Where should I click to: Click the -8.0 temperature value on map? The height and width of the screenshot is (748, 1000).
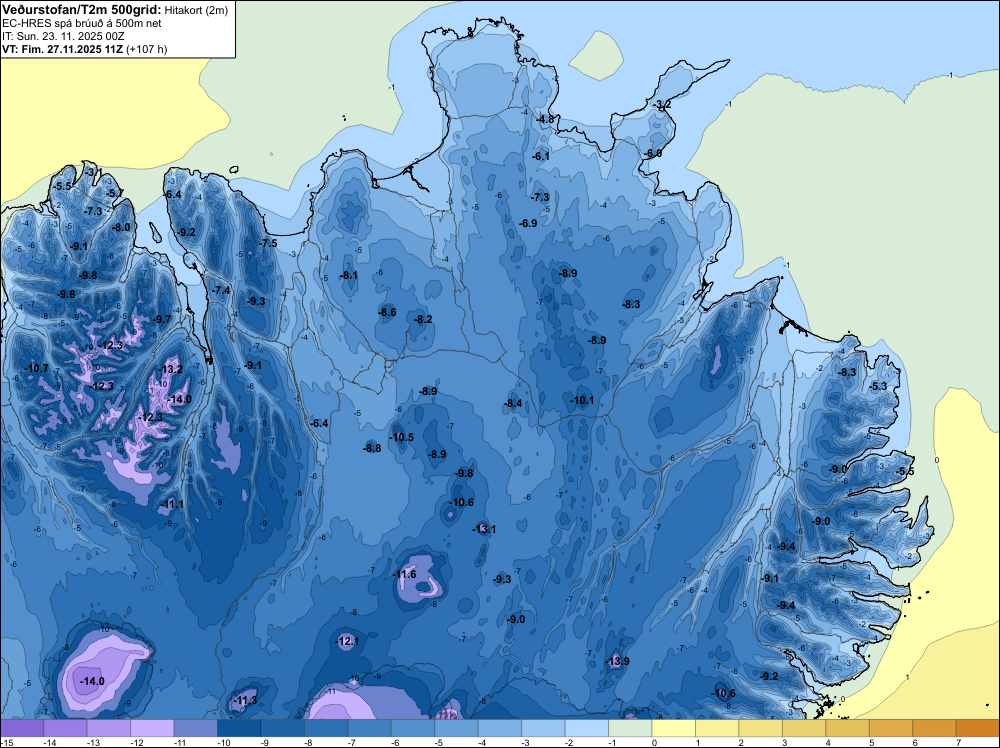pyautogui.click(x=121, y=227)
